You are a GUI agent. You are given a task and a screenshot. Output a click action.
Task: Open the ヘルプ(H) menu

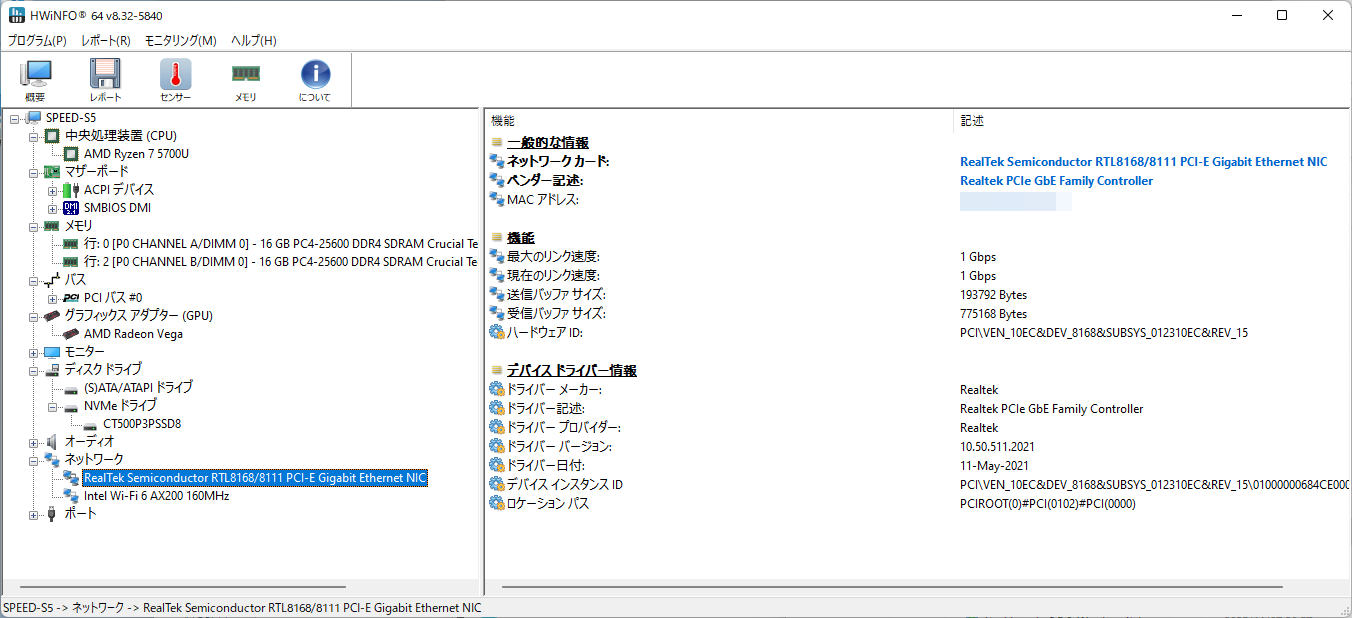[x=253, y=41]
